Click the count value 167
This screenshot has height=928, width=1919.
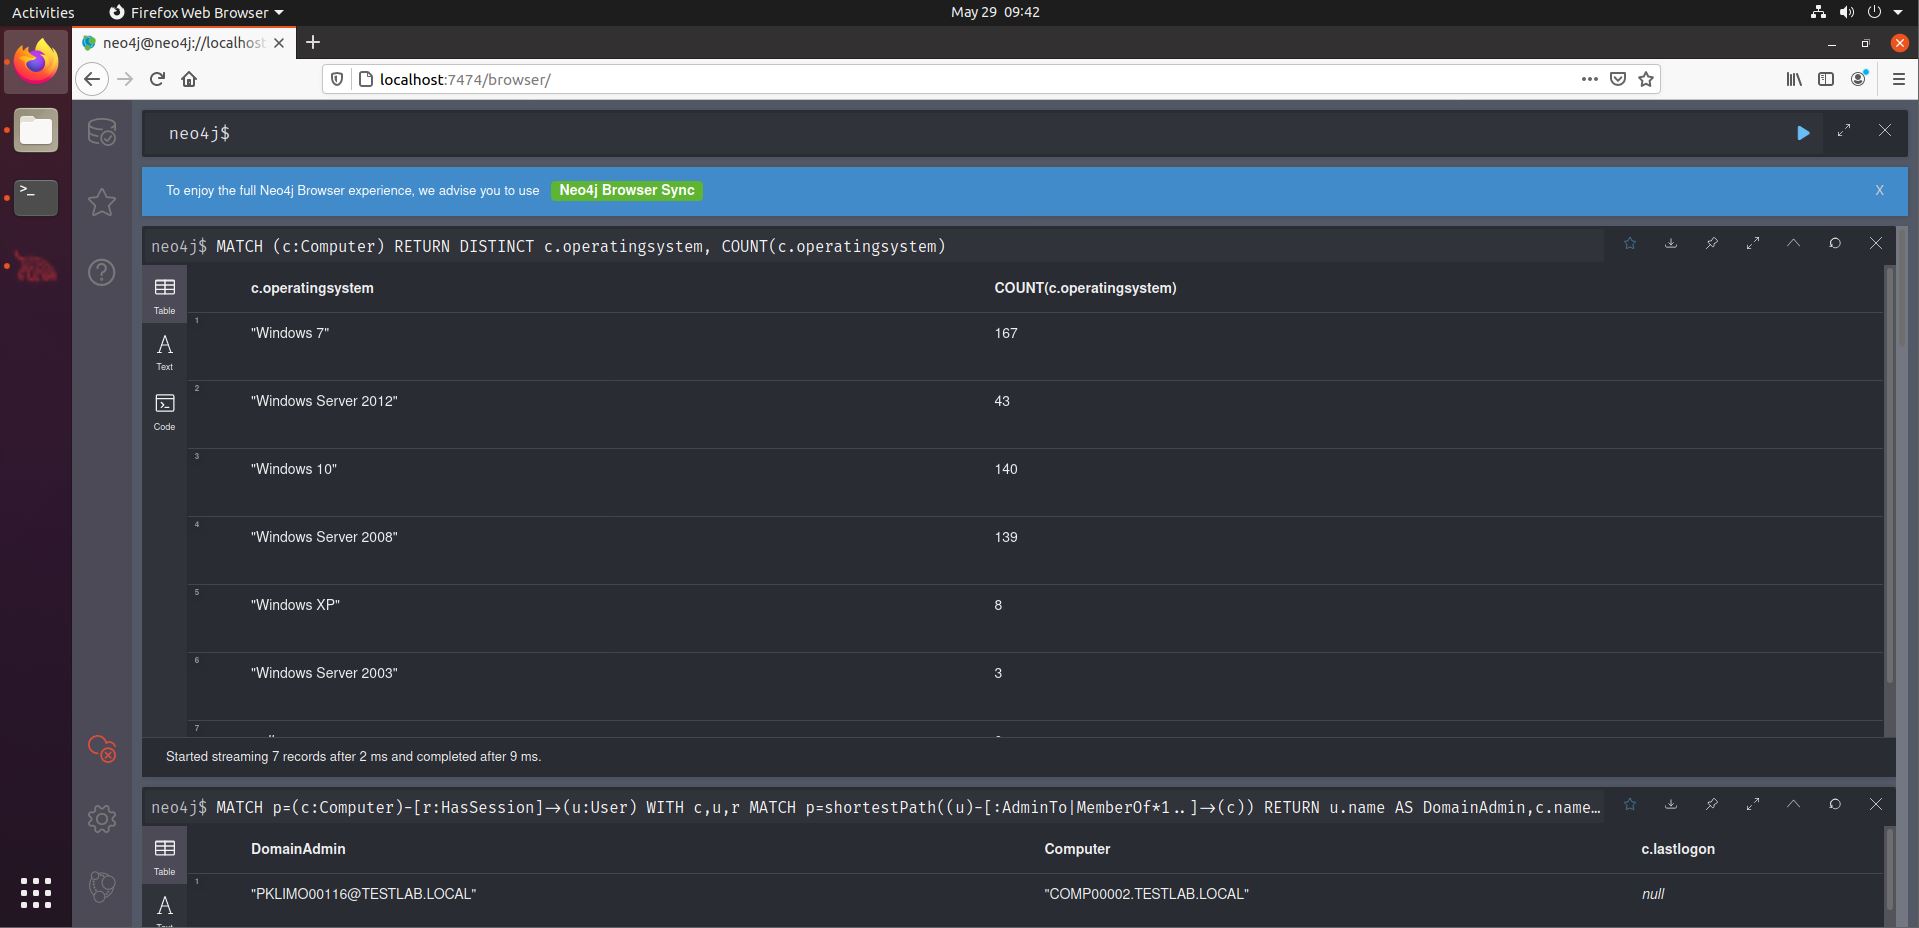1006,333
